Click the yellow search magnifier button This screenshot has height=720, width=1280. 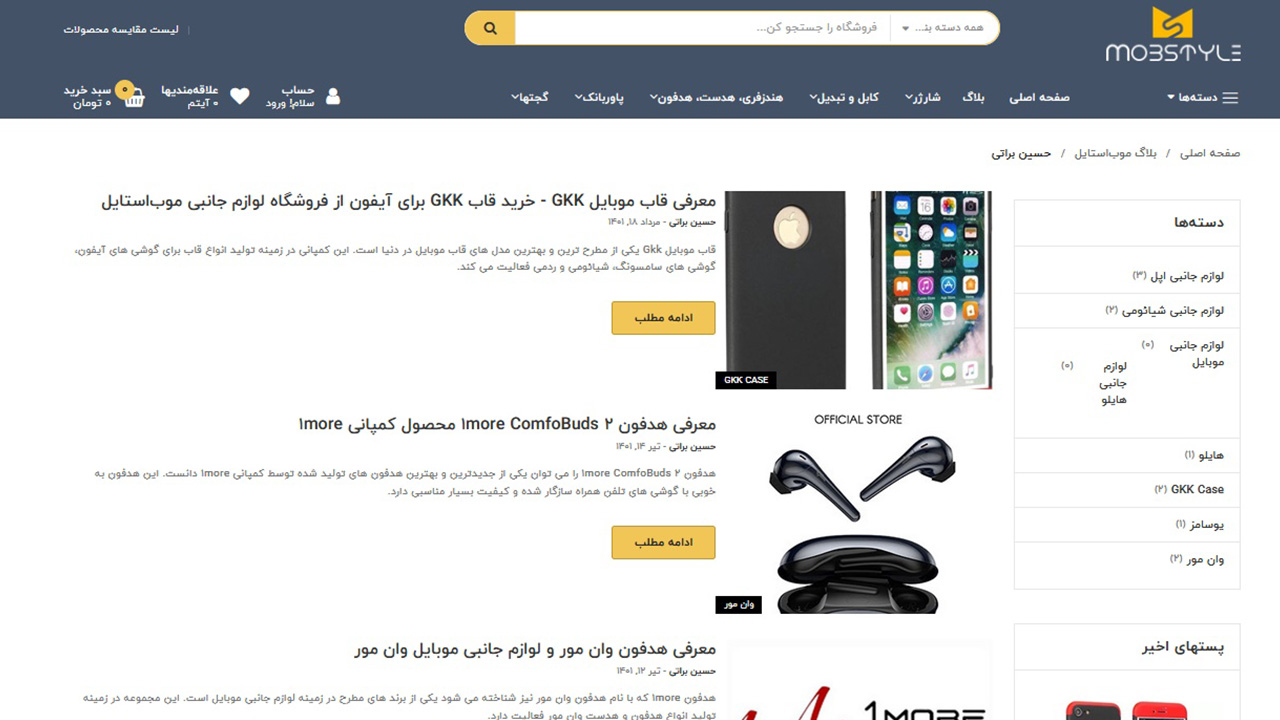[x=490, y=28]
